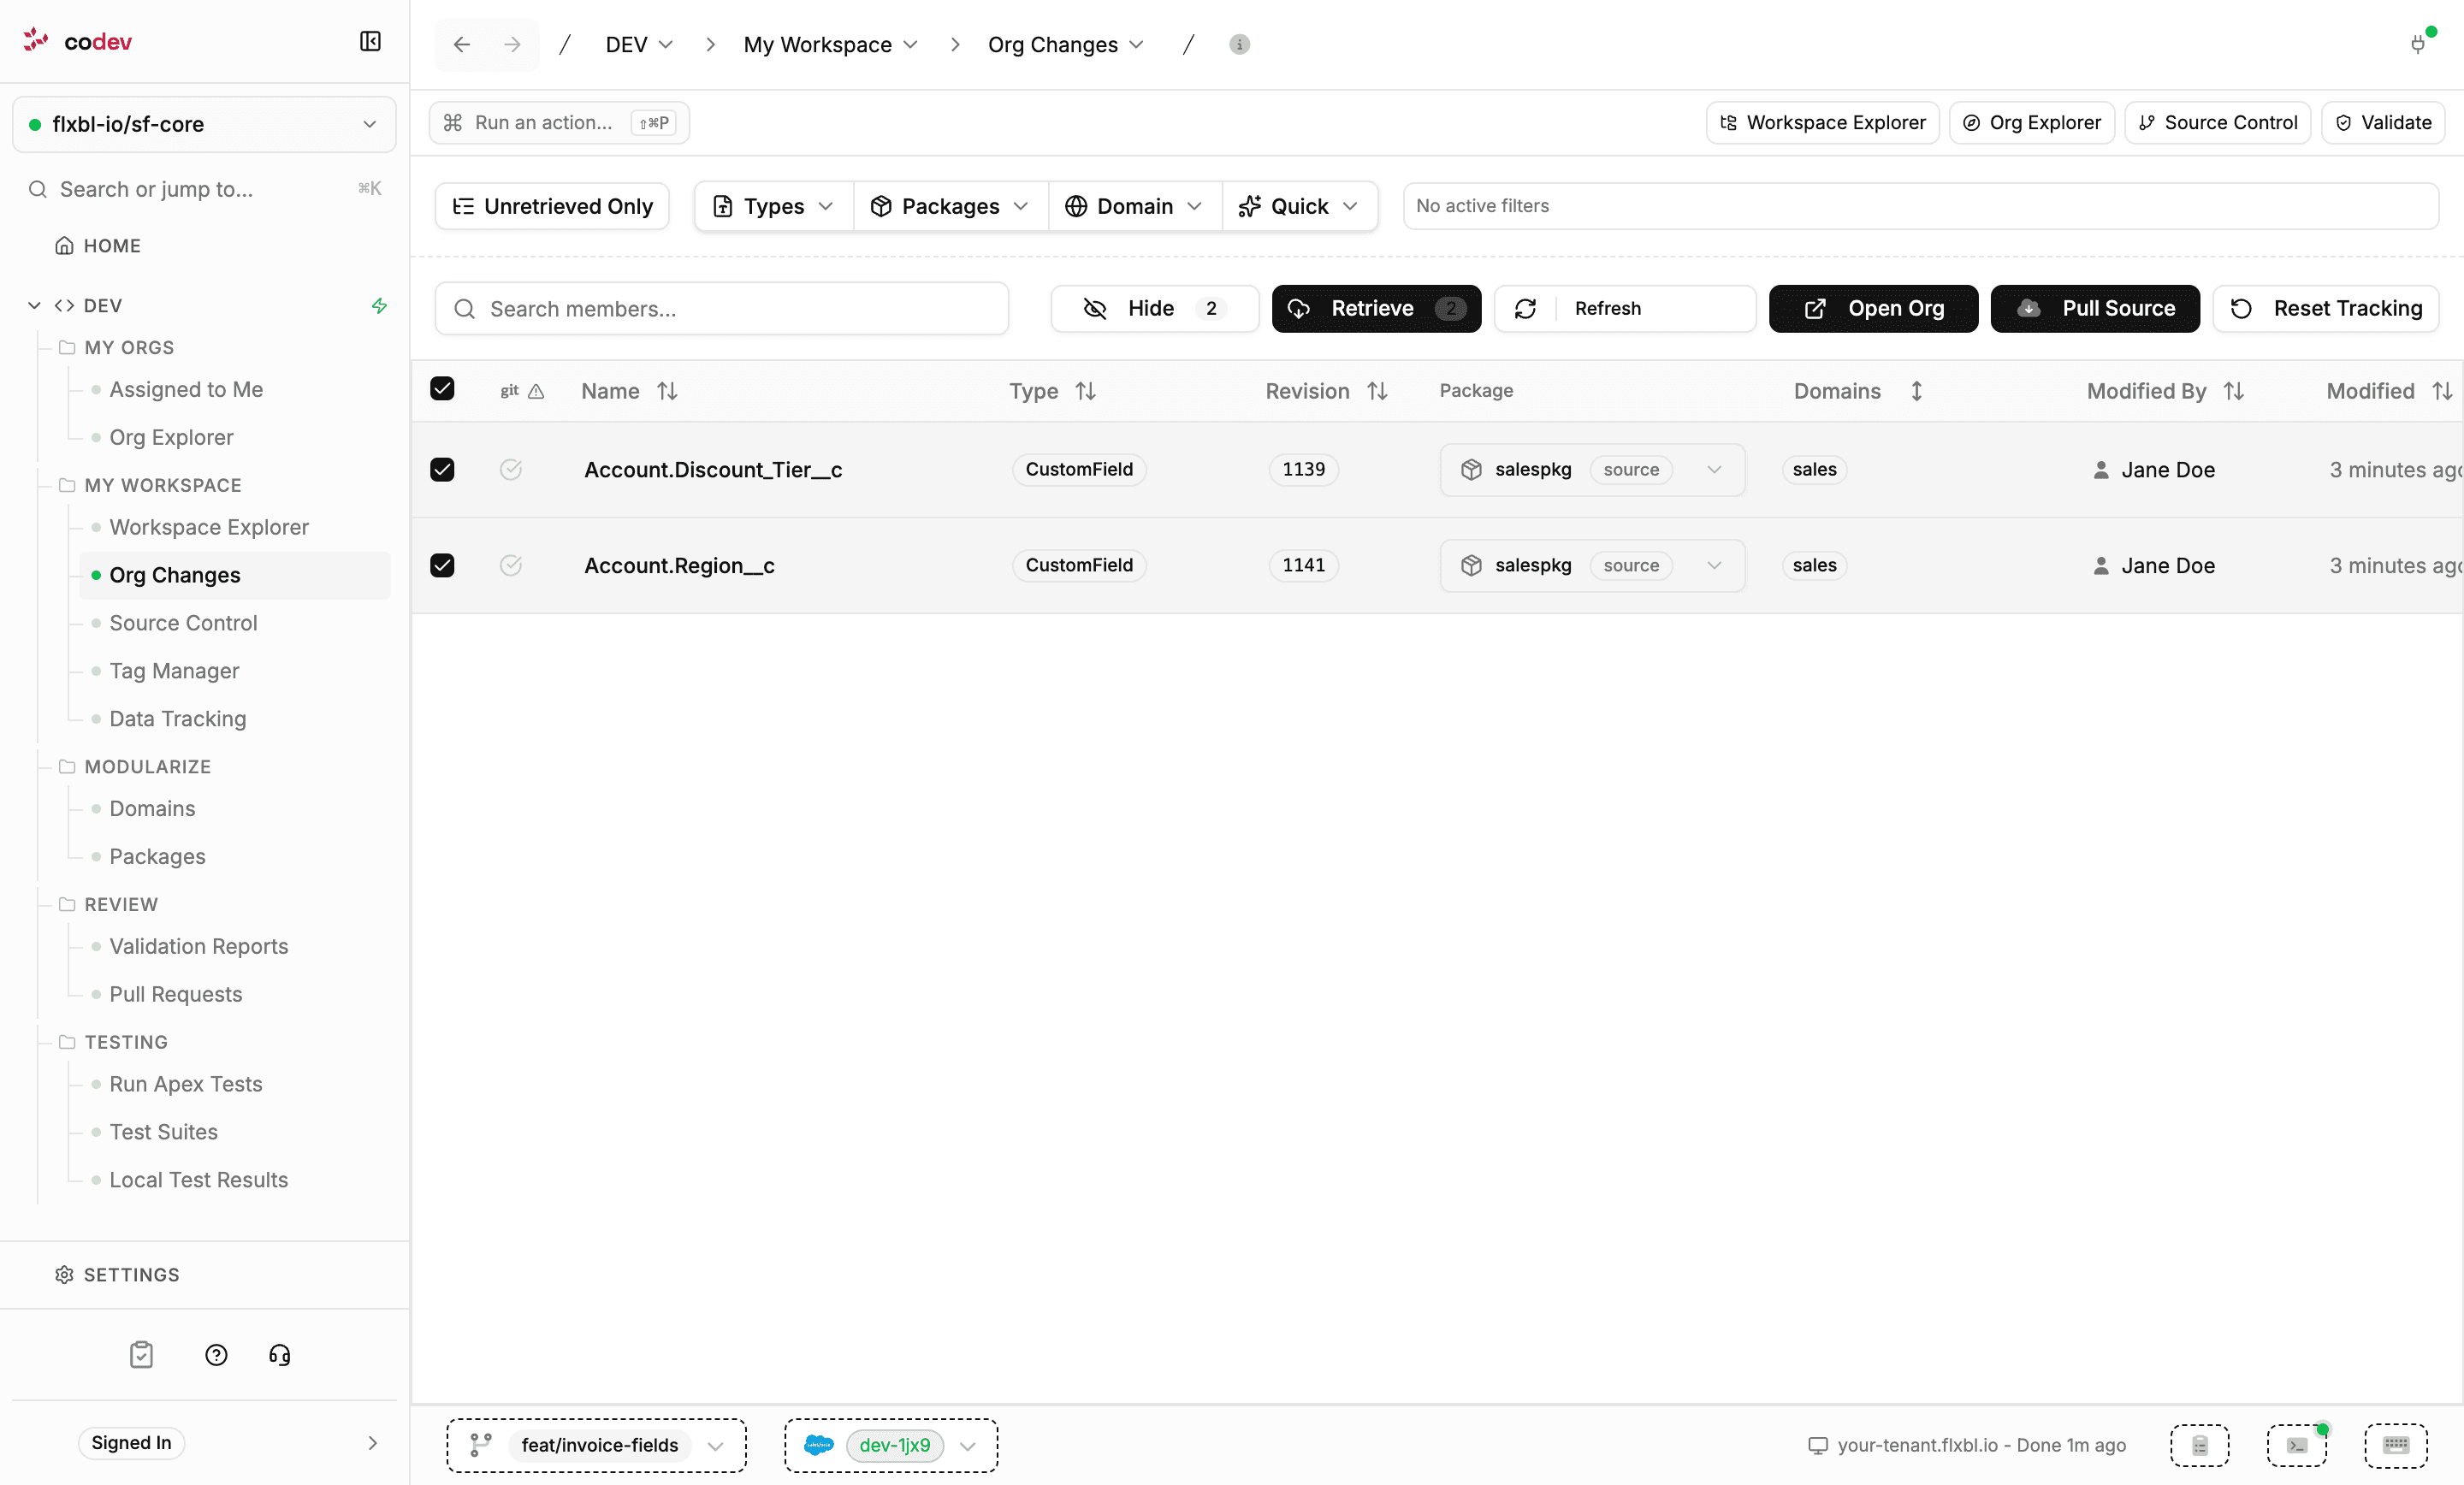Sort by Domains column arrow

(x=1916, y=391)
